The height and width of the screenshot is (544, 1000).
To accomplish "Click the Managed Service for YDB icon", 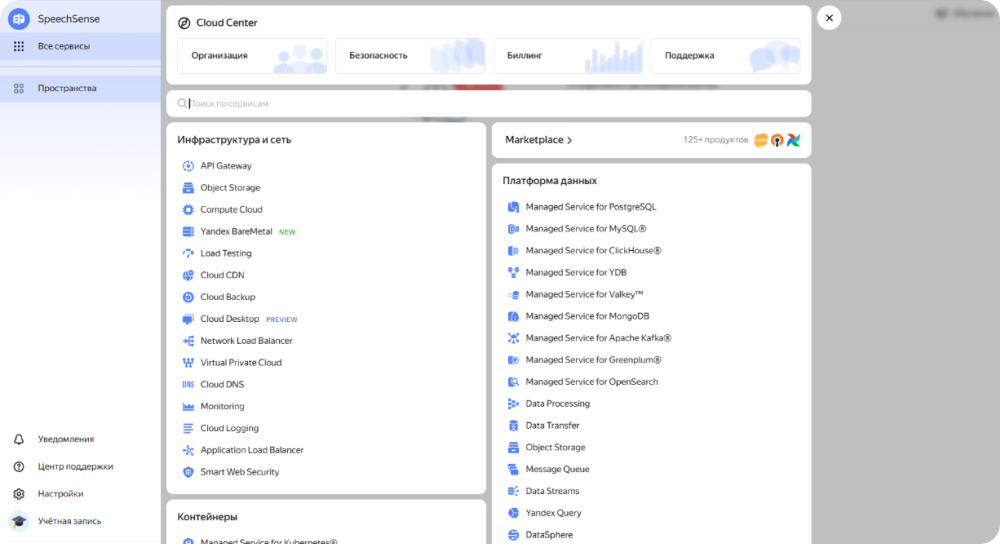I will (513, 273).
